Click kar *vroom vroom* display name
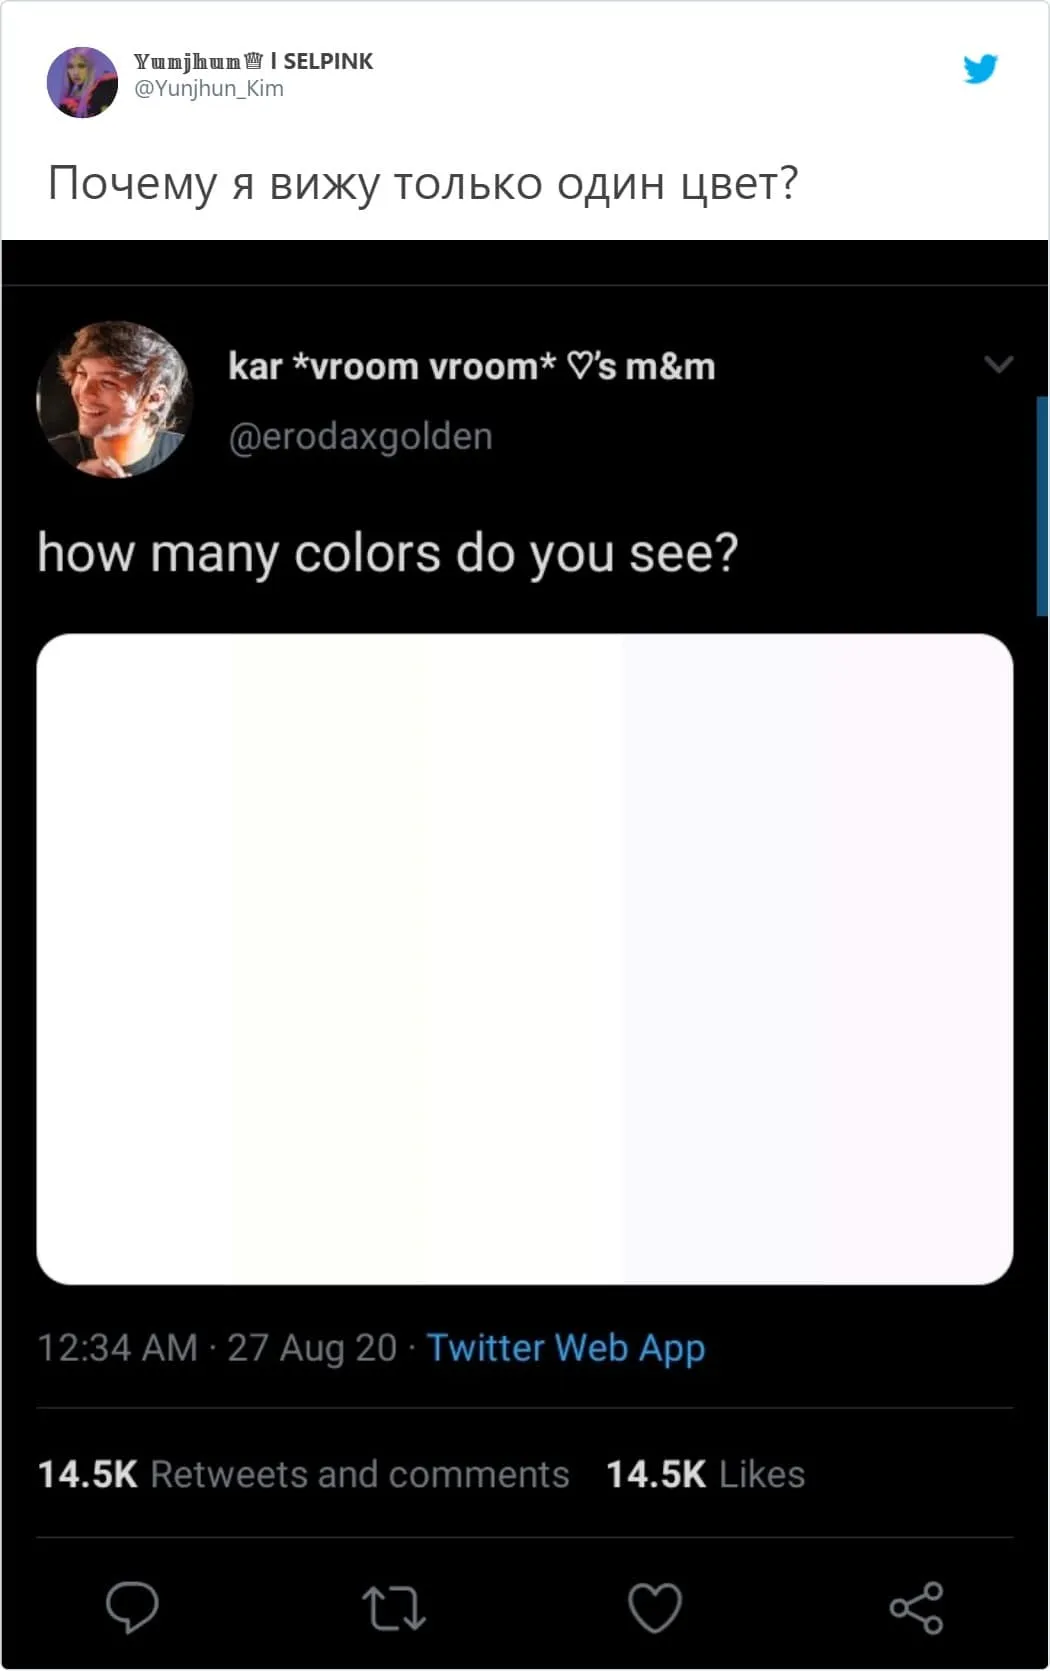The image size is (1050, 1671). point(472,367)
